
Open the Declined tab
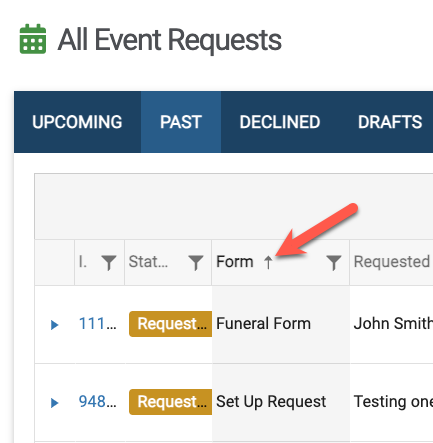click(280, 122)
